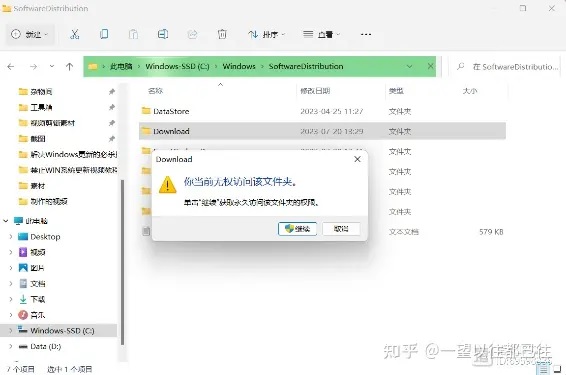Sort by the Size column header
Image resolution: width=566 pixels, height=375 pixels.
click(470, 91)
